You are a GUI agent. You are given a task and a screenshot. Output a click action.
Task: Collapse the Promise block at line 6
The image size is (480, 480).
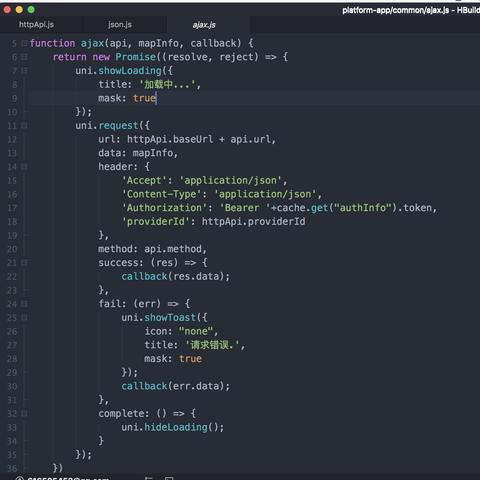coord(24,57)
